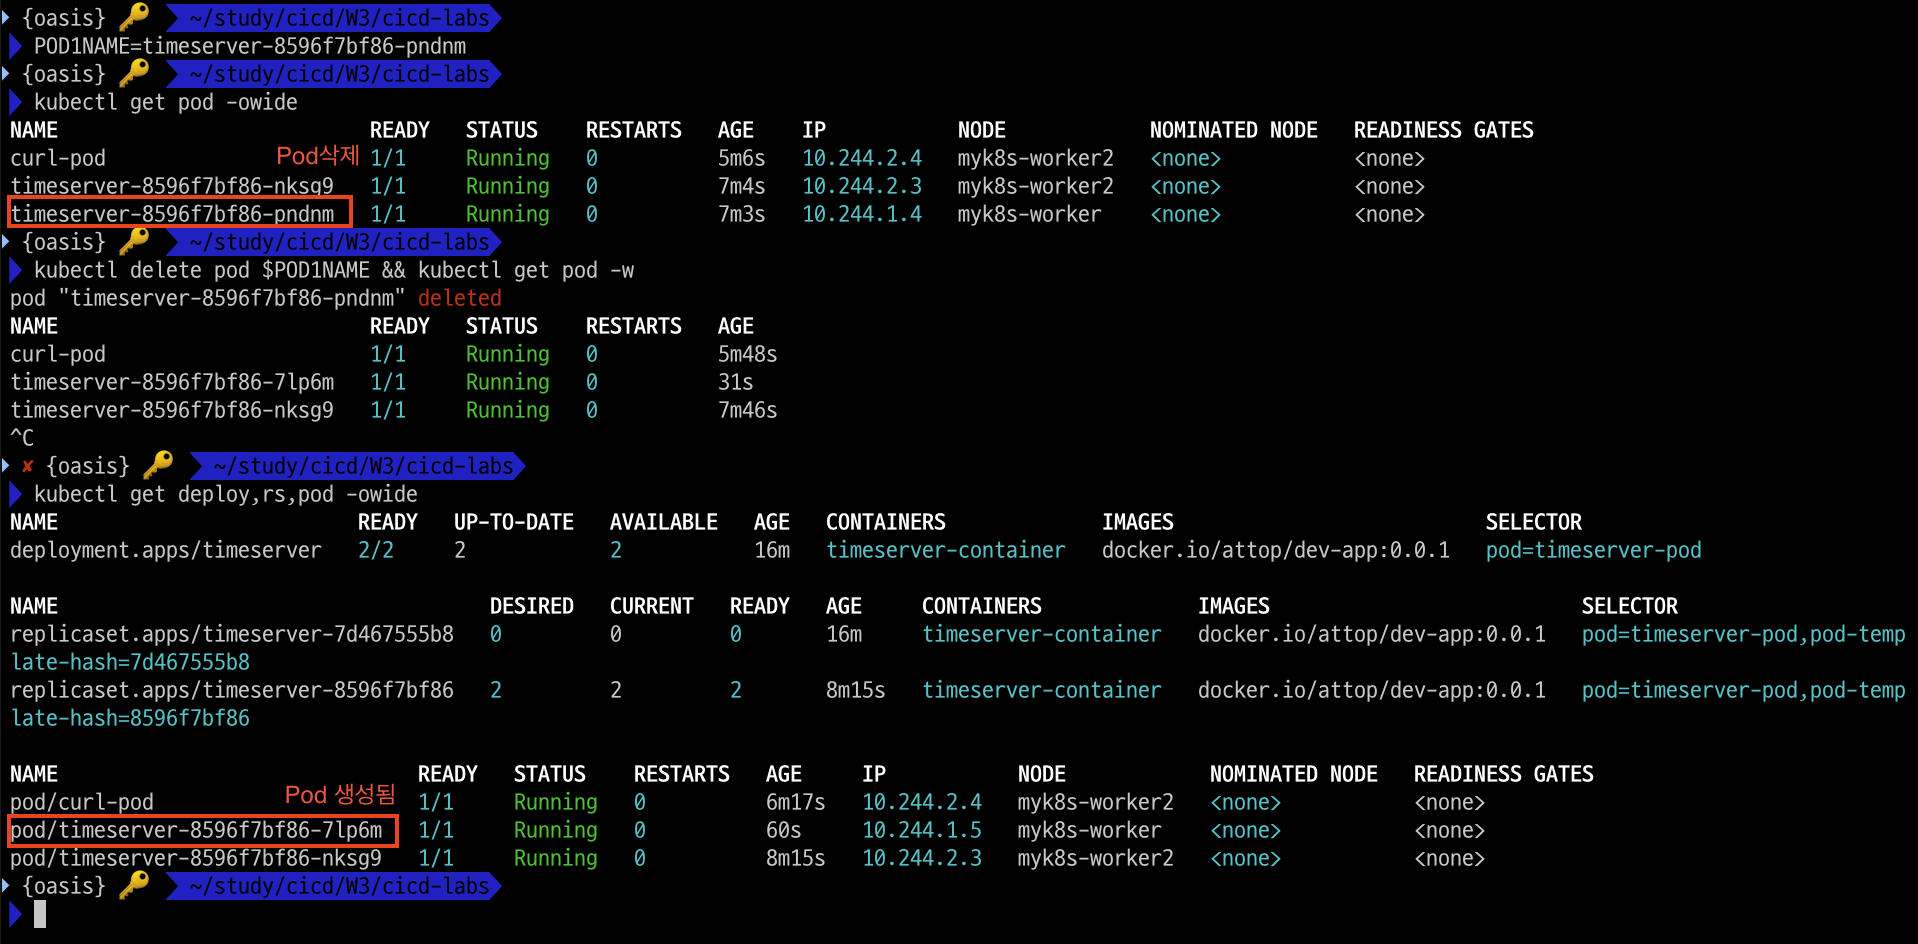The image size is (1918, 944).
Task: Click the deployment selector "pod=timeserver-pod"
Action: tap(1594, 550)
